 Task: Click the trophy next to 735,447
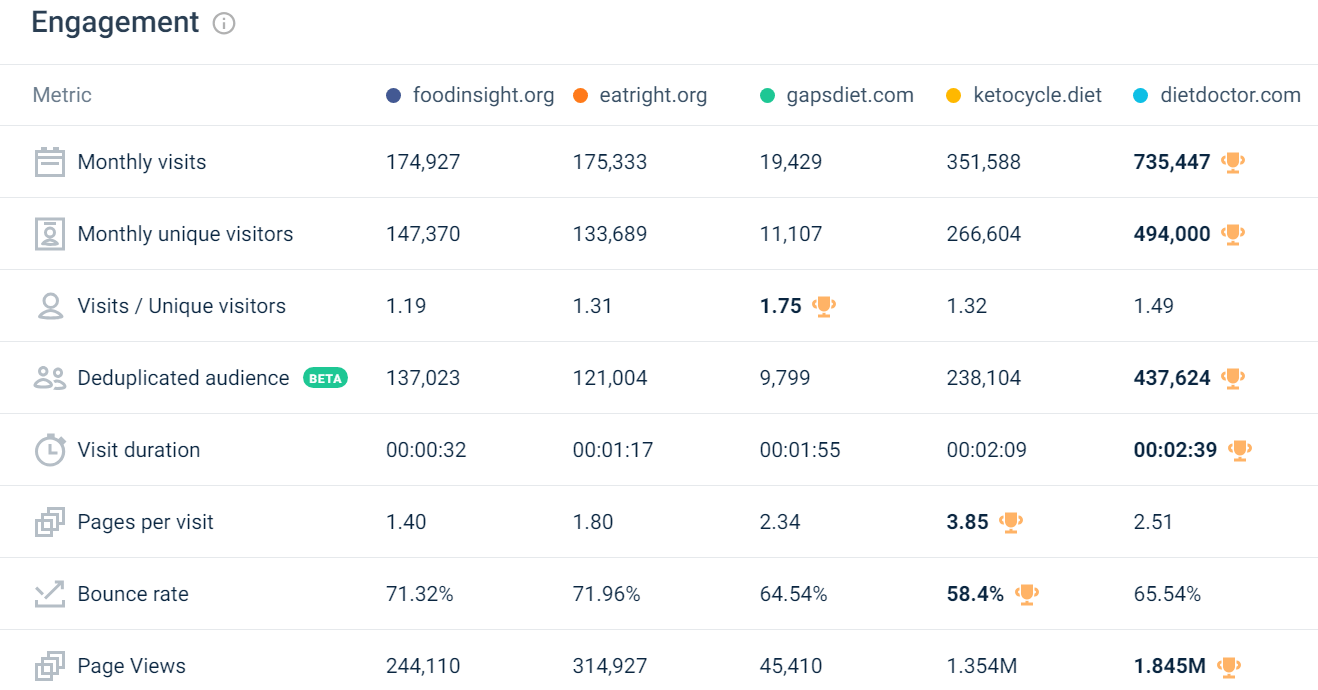tap(1233, 162)
